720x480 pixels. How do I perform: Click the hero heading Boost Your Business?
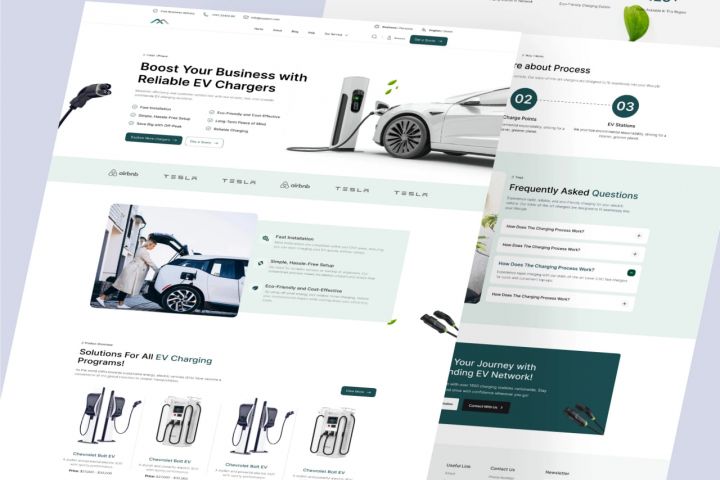223,77
